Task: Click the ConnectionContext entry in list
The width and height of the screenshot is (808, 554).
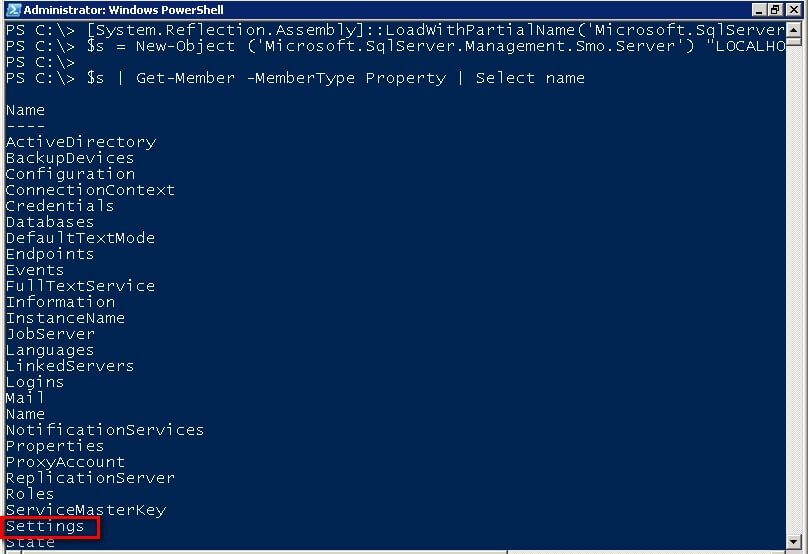Action: point(90,190)
